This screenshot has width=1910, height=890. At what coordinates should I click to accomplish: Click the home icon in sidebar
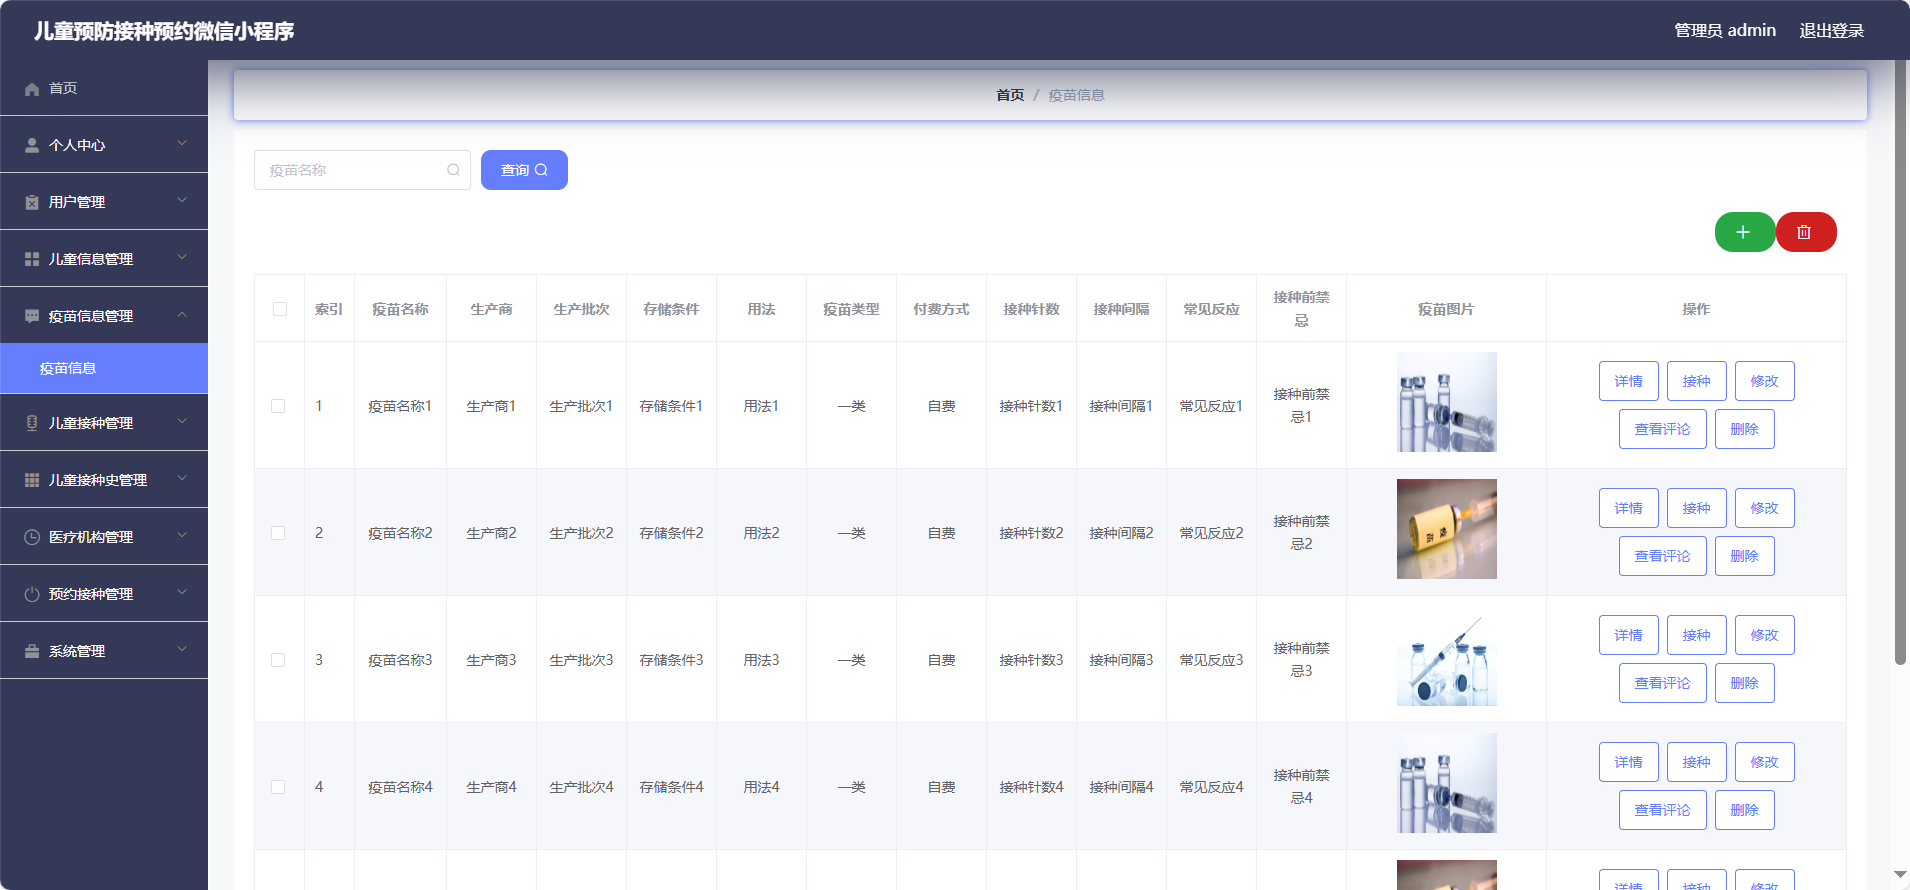click(x=32, y=89)
